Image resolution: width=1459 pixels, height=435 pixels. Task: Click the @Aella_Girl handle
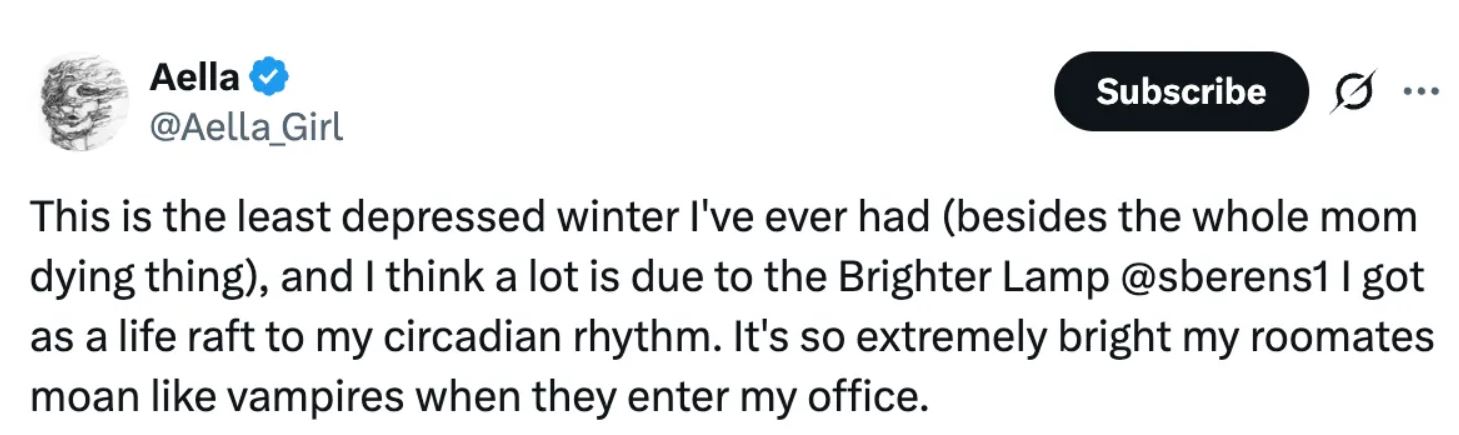click(245, 127)
